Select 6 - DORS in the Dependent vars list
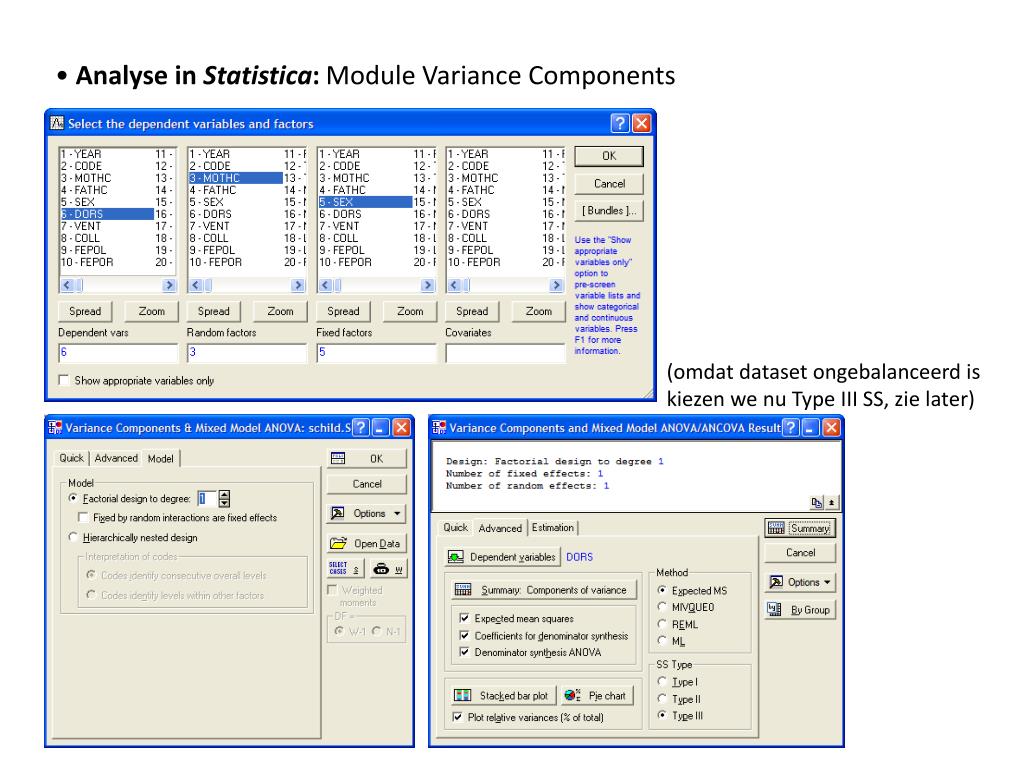1024x768 pixels. tap(106, 214)
